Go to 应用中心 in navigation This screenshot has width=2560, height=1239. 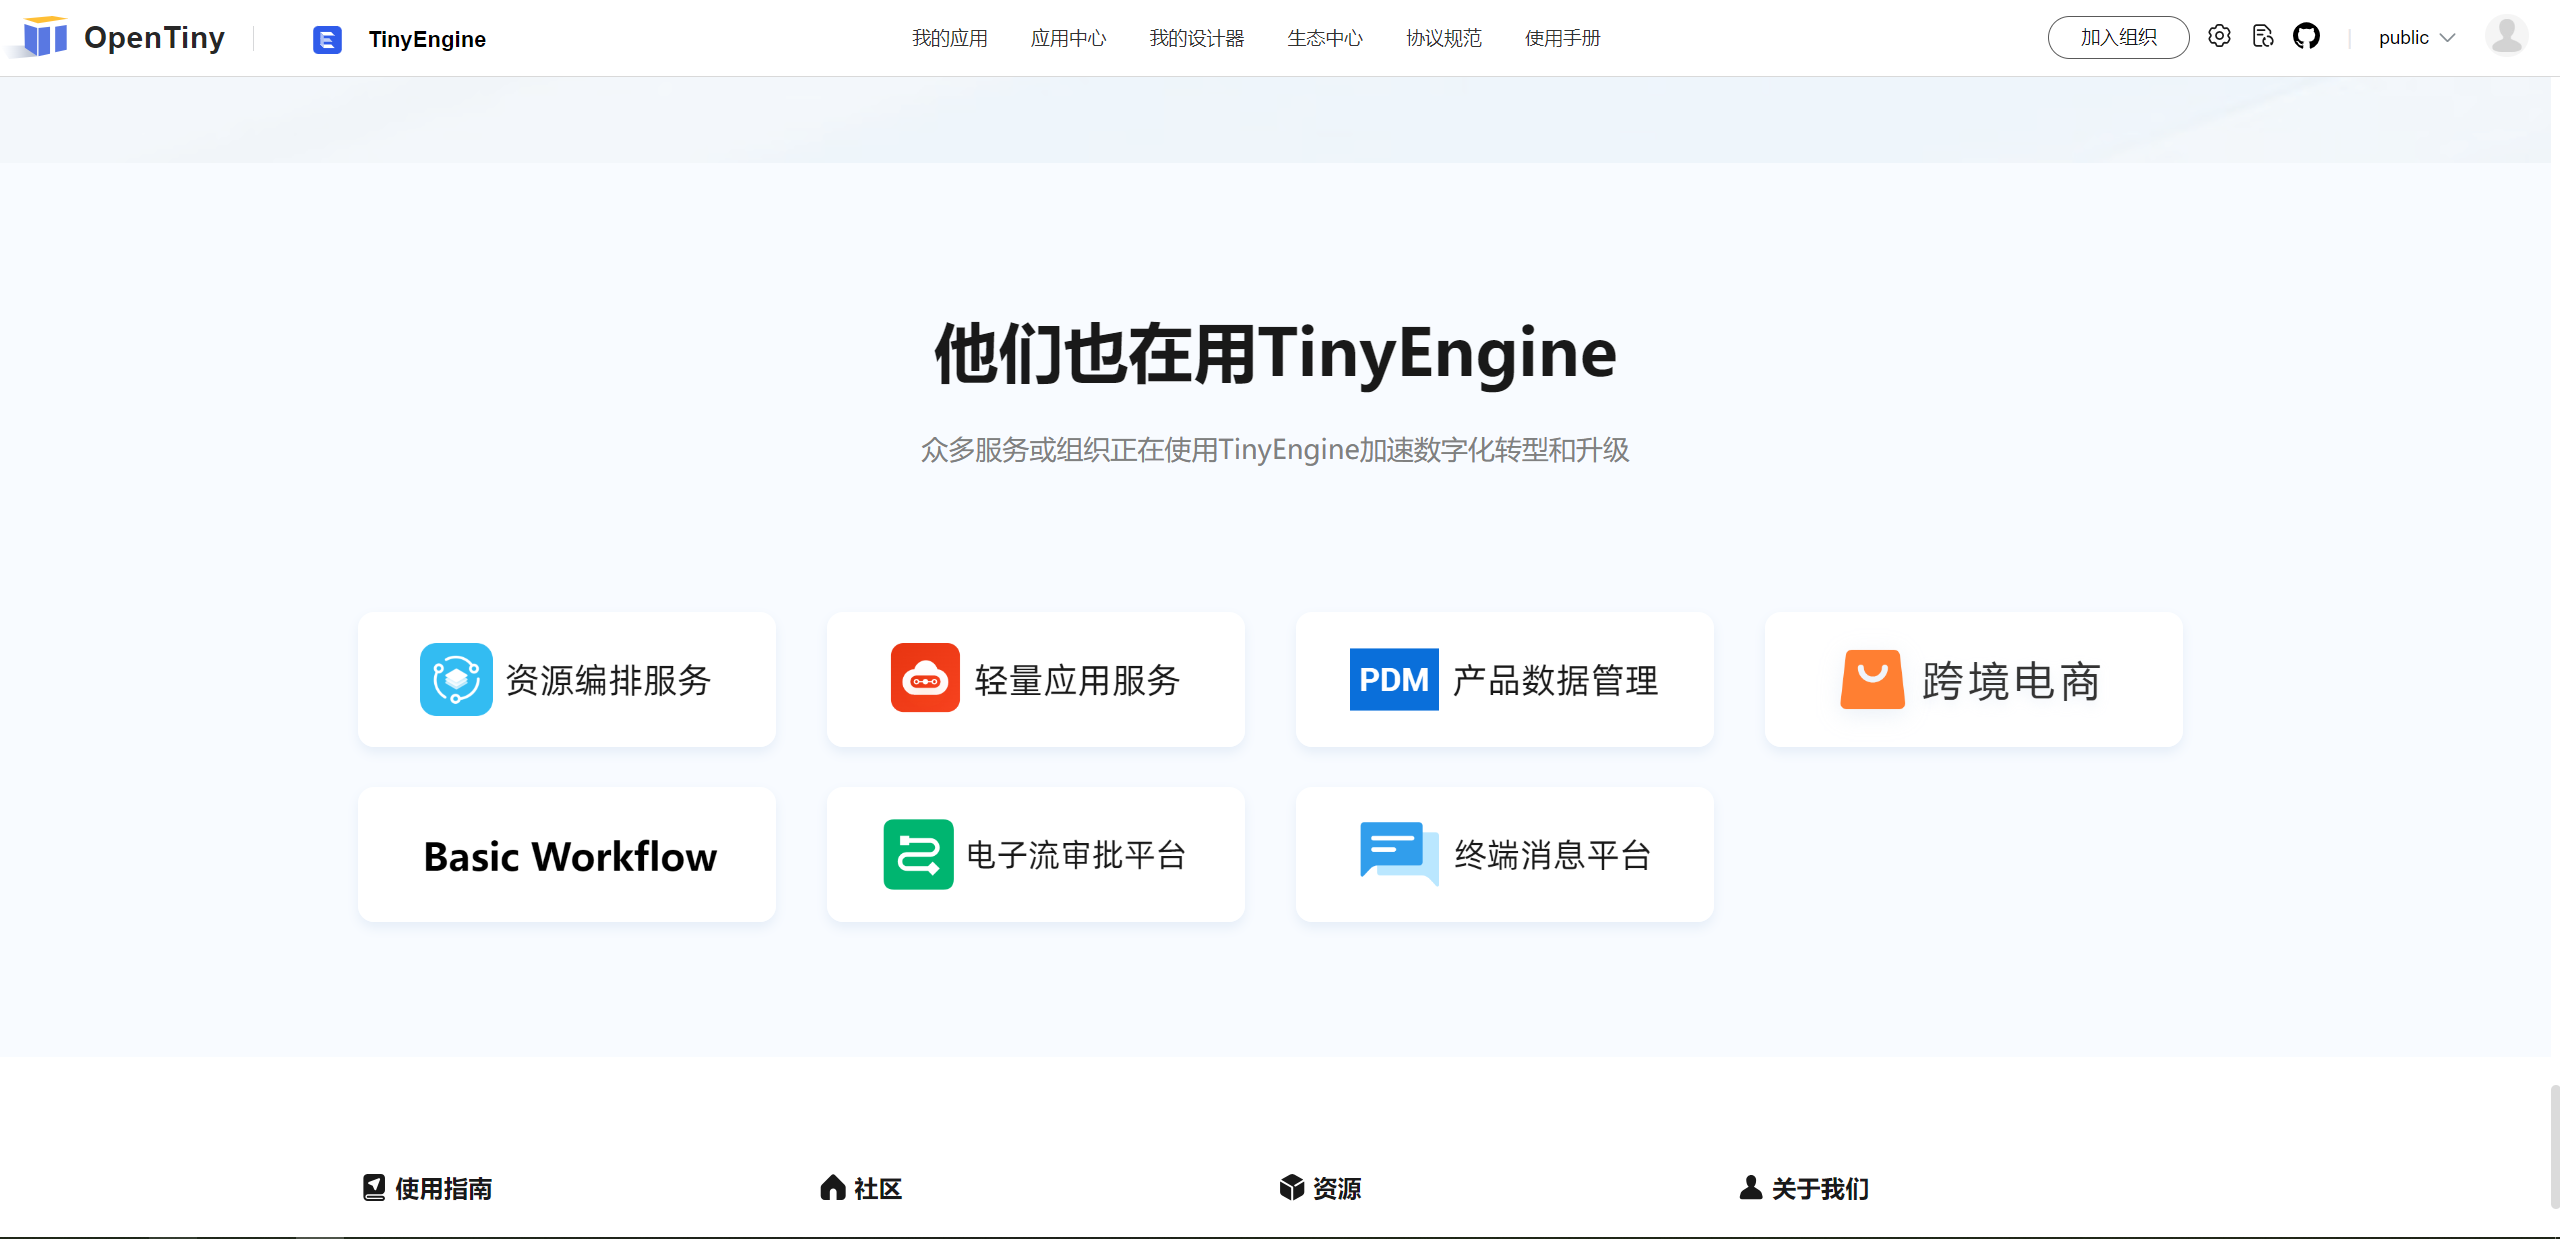pyautogui.click(x=1068, y=38)
